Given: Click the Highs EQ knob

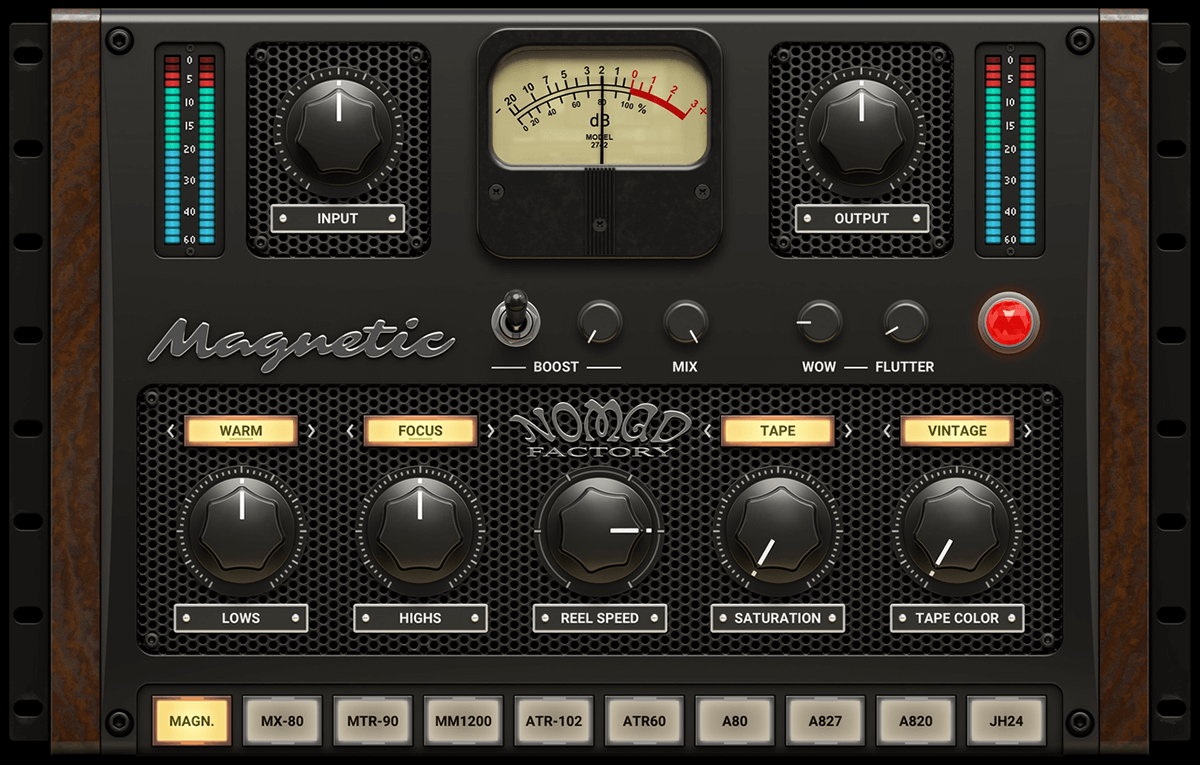Looking at the screenshot, I should click(x=419, y=526).
